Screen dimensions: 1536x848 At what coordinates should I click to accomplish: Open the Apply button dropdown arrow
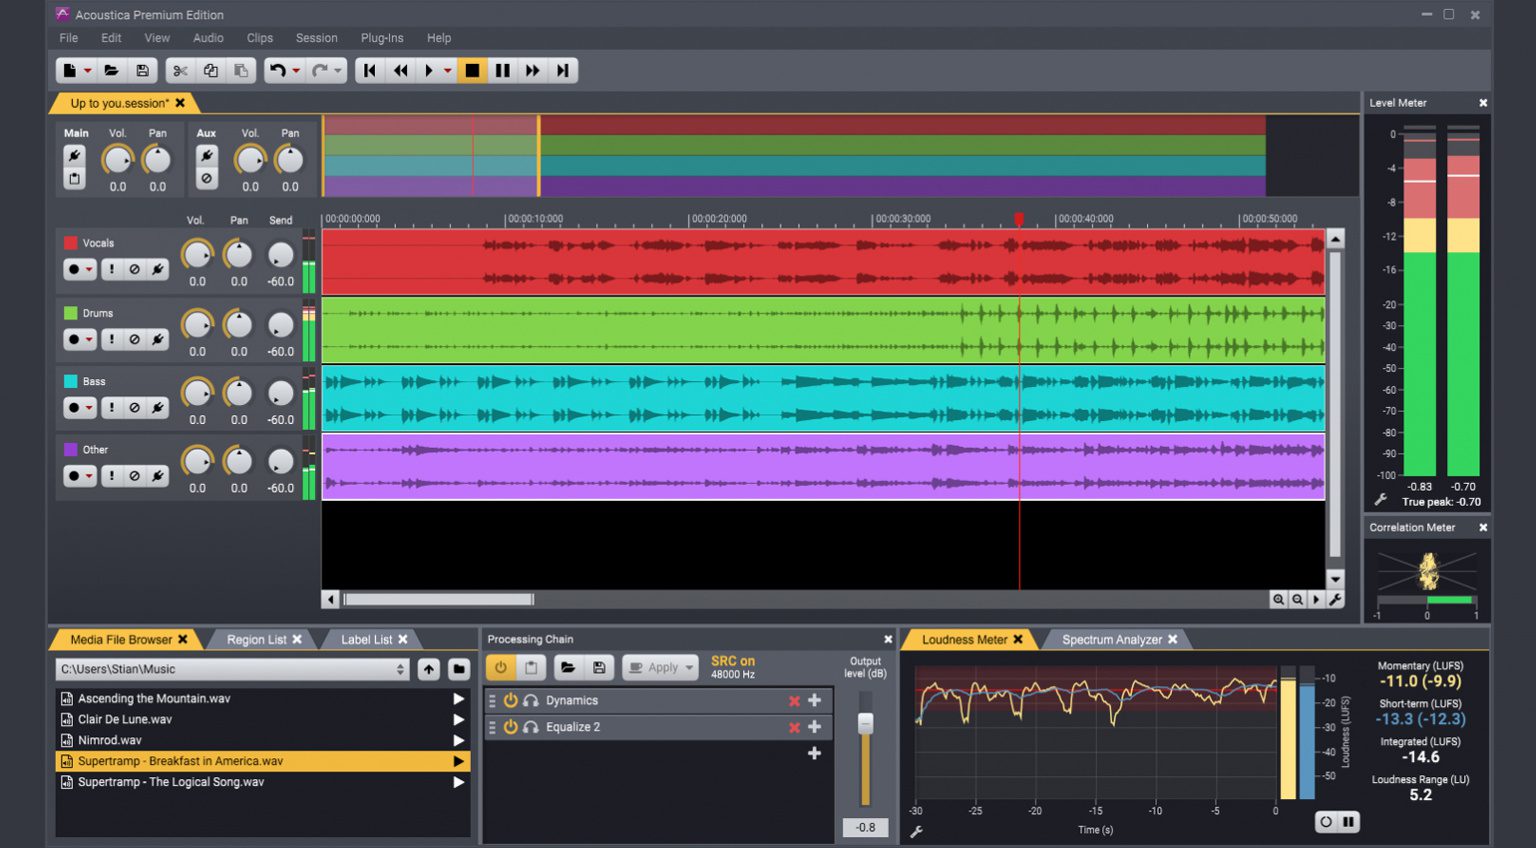point(689,668)
